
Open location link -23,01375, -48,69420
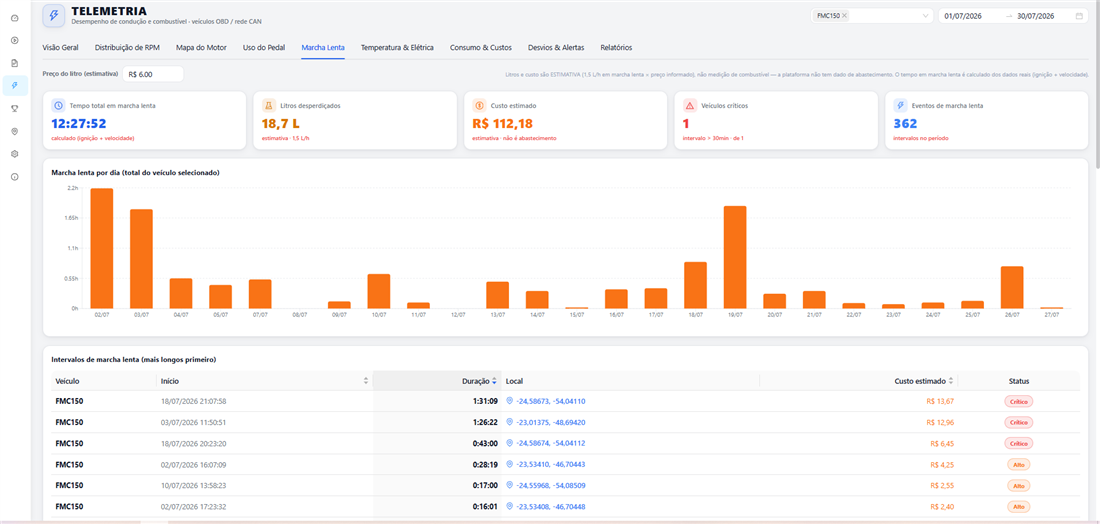551,422
